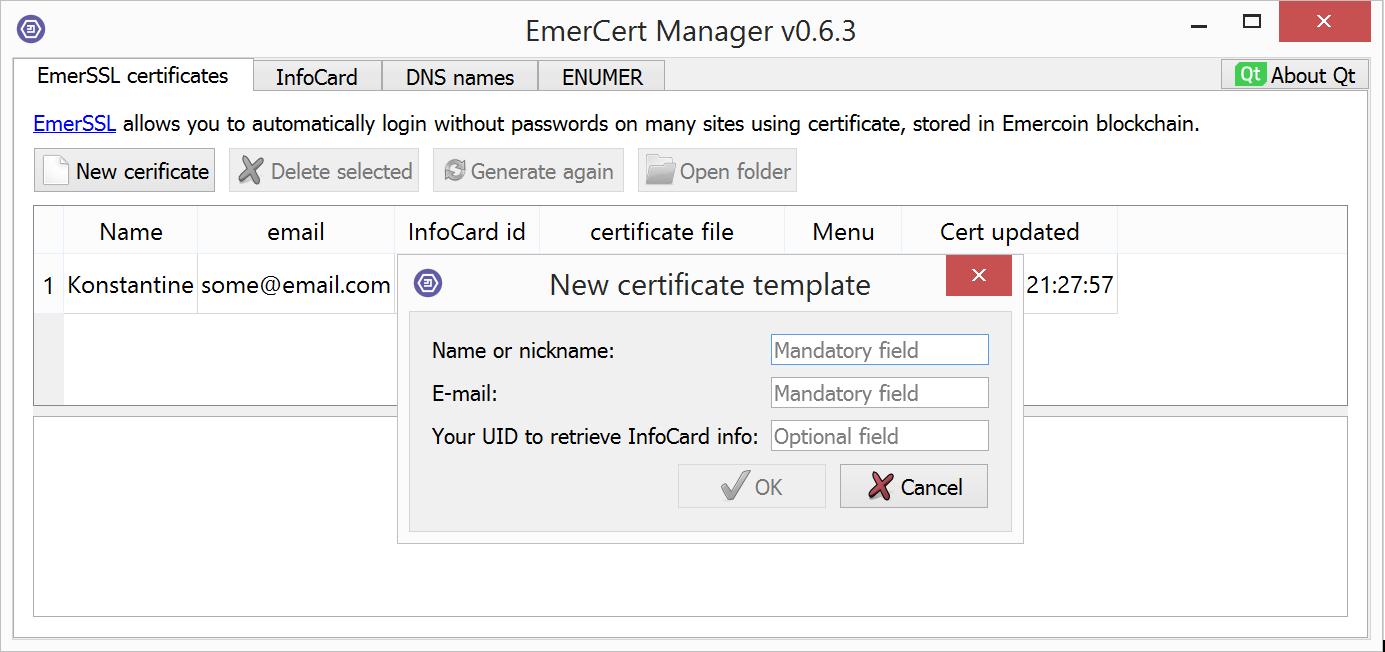Click the New cerificate button

125,171
